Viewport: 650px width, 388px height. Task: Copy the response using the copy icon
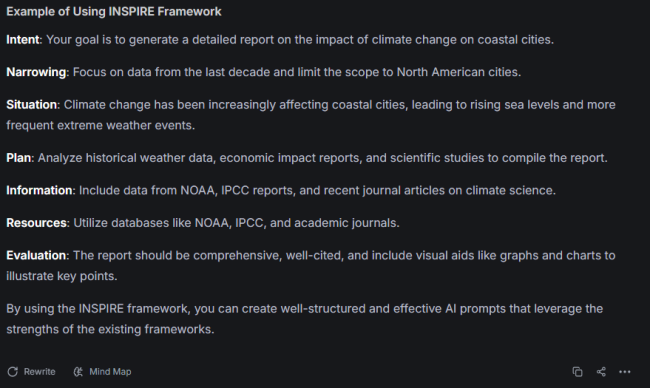point(577,372)
